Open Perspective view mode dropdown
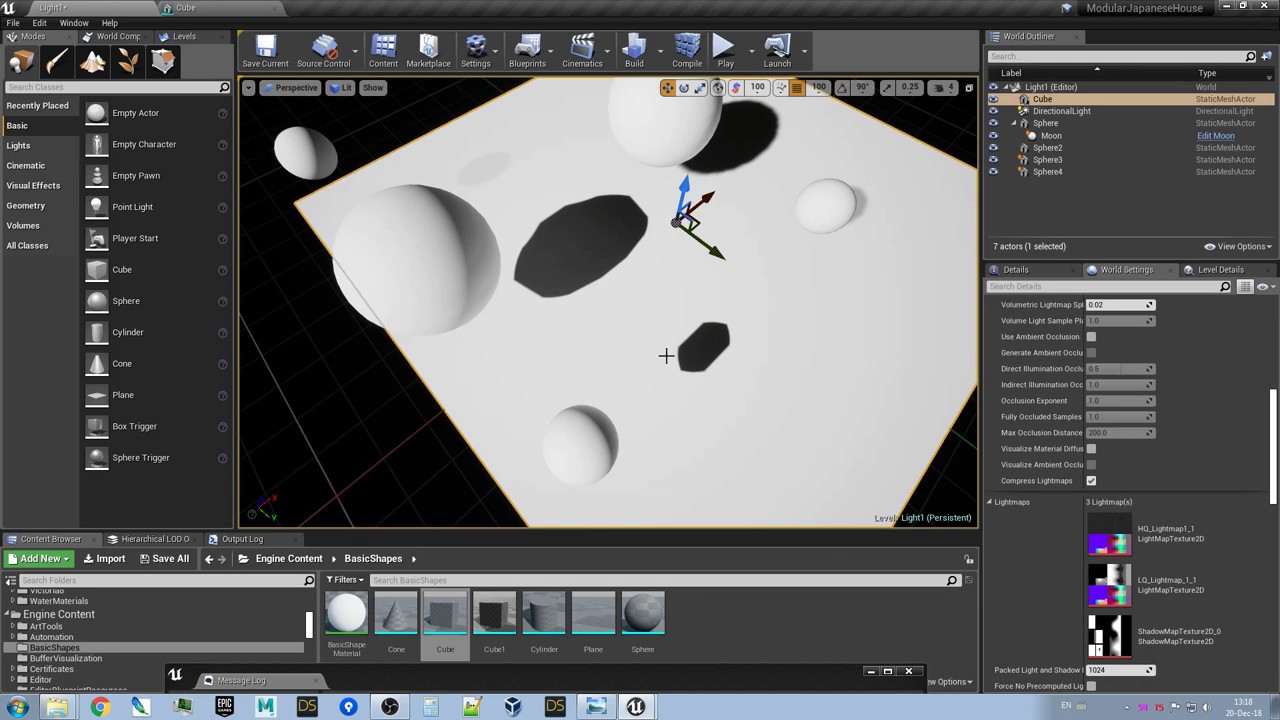This screenshot has width=1280, height=720. click(x=290, y=88)
